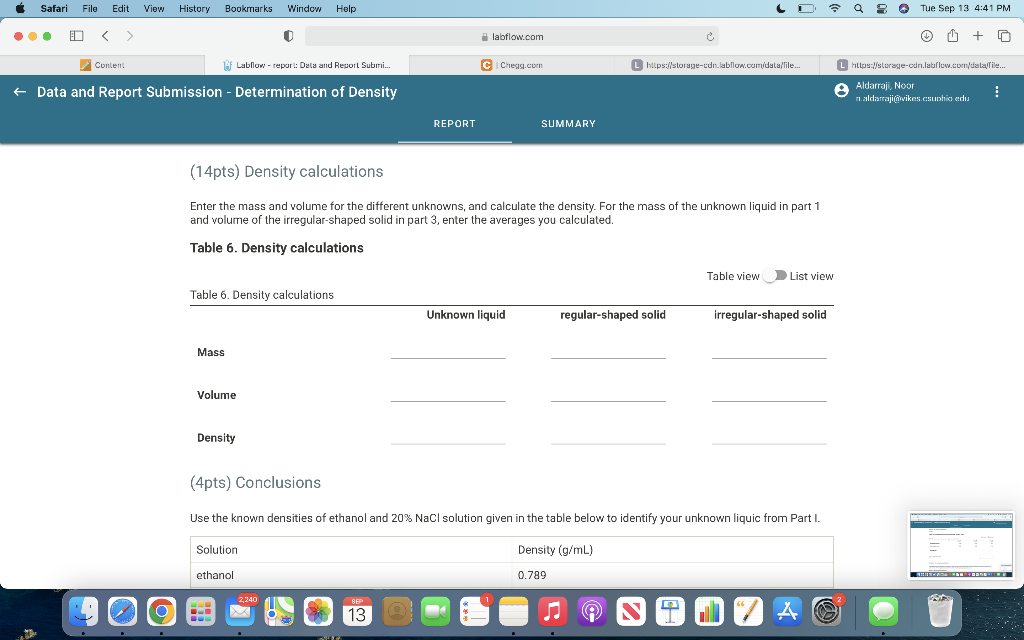Click the page thumbnail preview at bottom right
The height and width of the screenshot is (640, 1024).
pos(960,545)
